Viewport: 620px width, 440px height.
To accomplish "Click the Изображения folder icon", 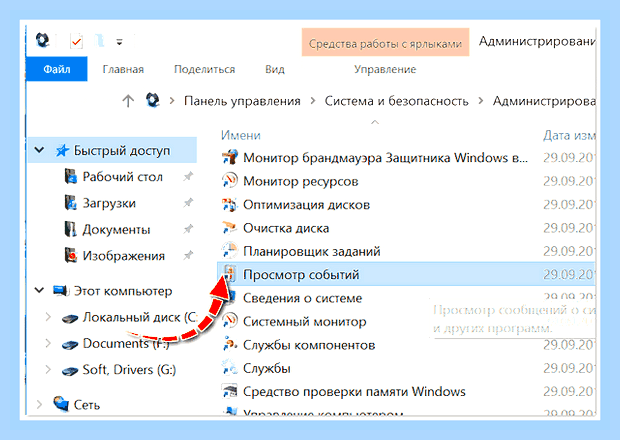I will (x=70, y=255).
